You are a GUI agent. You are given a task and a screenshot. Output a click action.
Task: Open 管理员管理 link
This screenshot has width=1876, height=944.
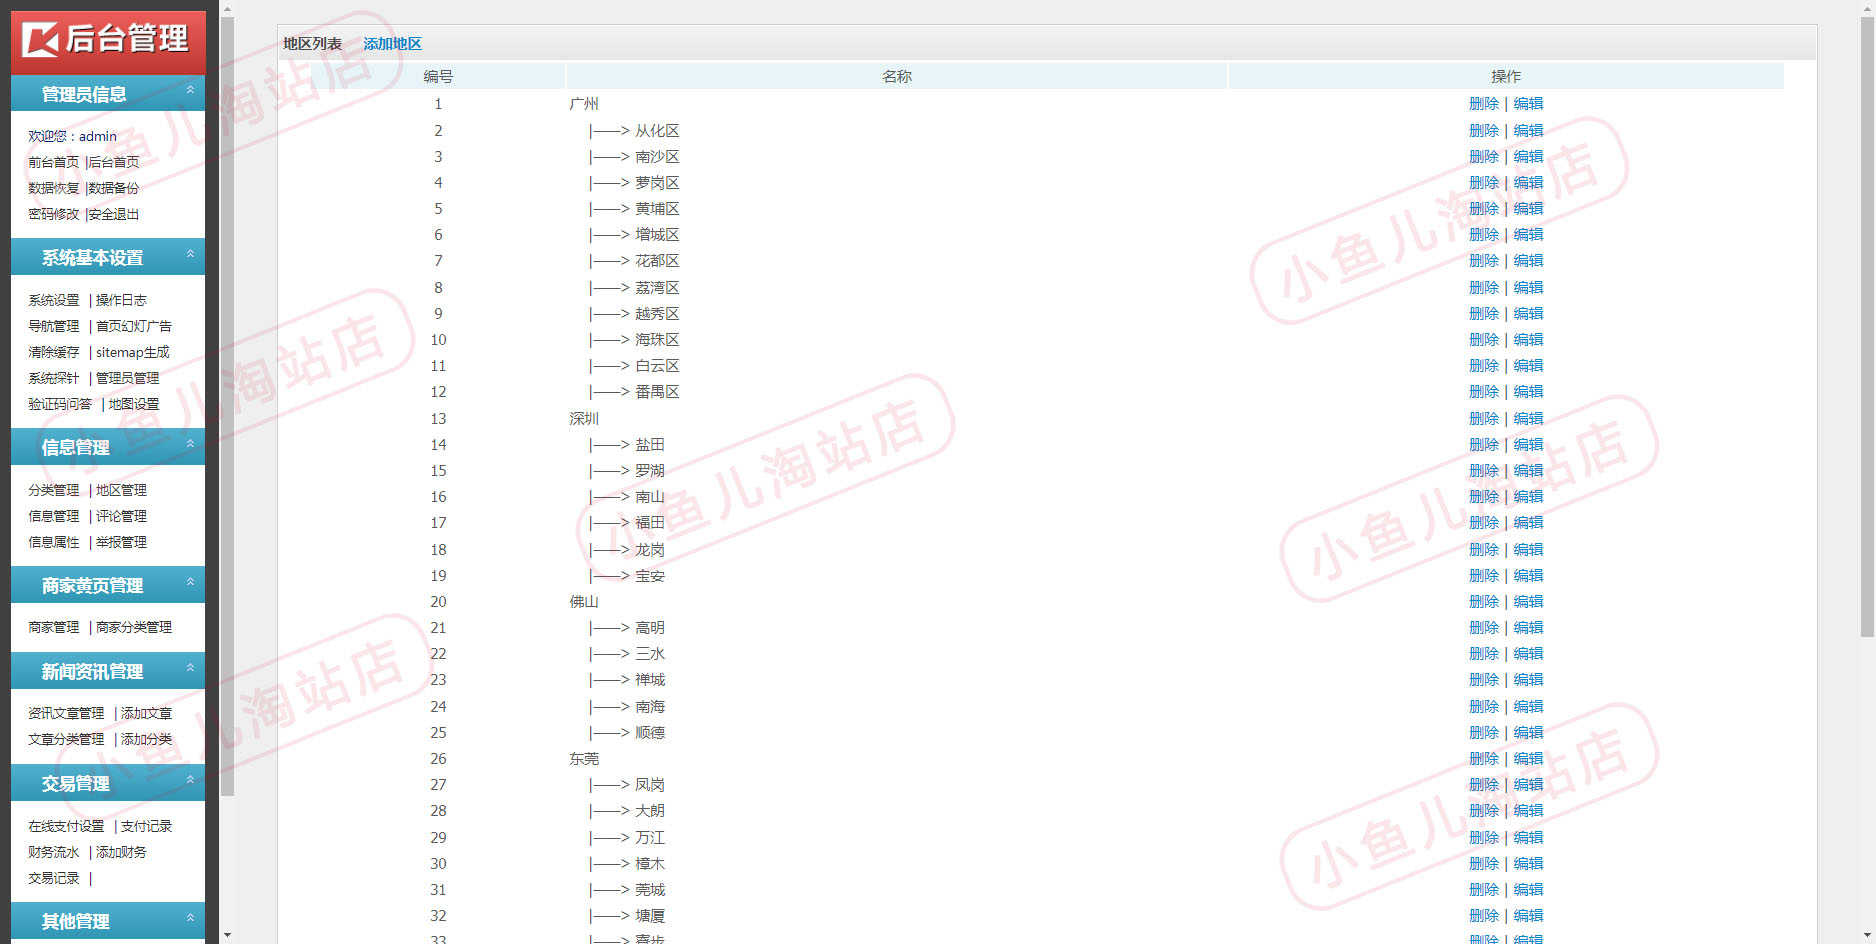point(128,378)
